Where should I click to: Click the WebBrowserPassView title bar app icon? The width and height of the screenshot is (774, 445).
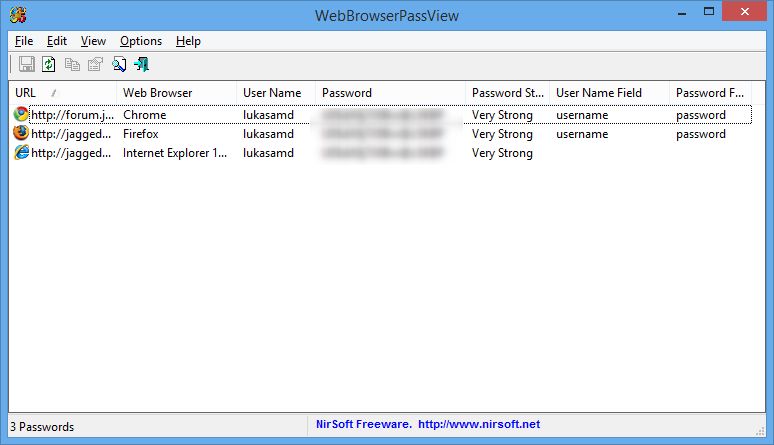click(19, 14)
